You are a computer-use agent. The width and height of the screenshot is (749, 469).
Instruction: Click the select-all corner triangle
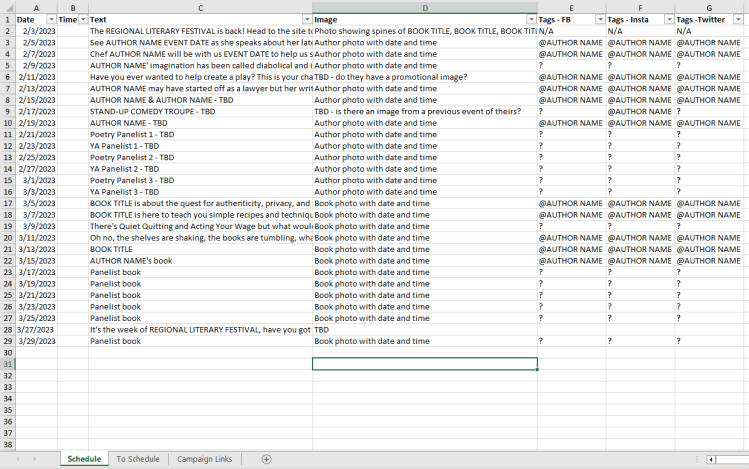pyautogui.click(x=7, y=8)
